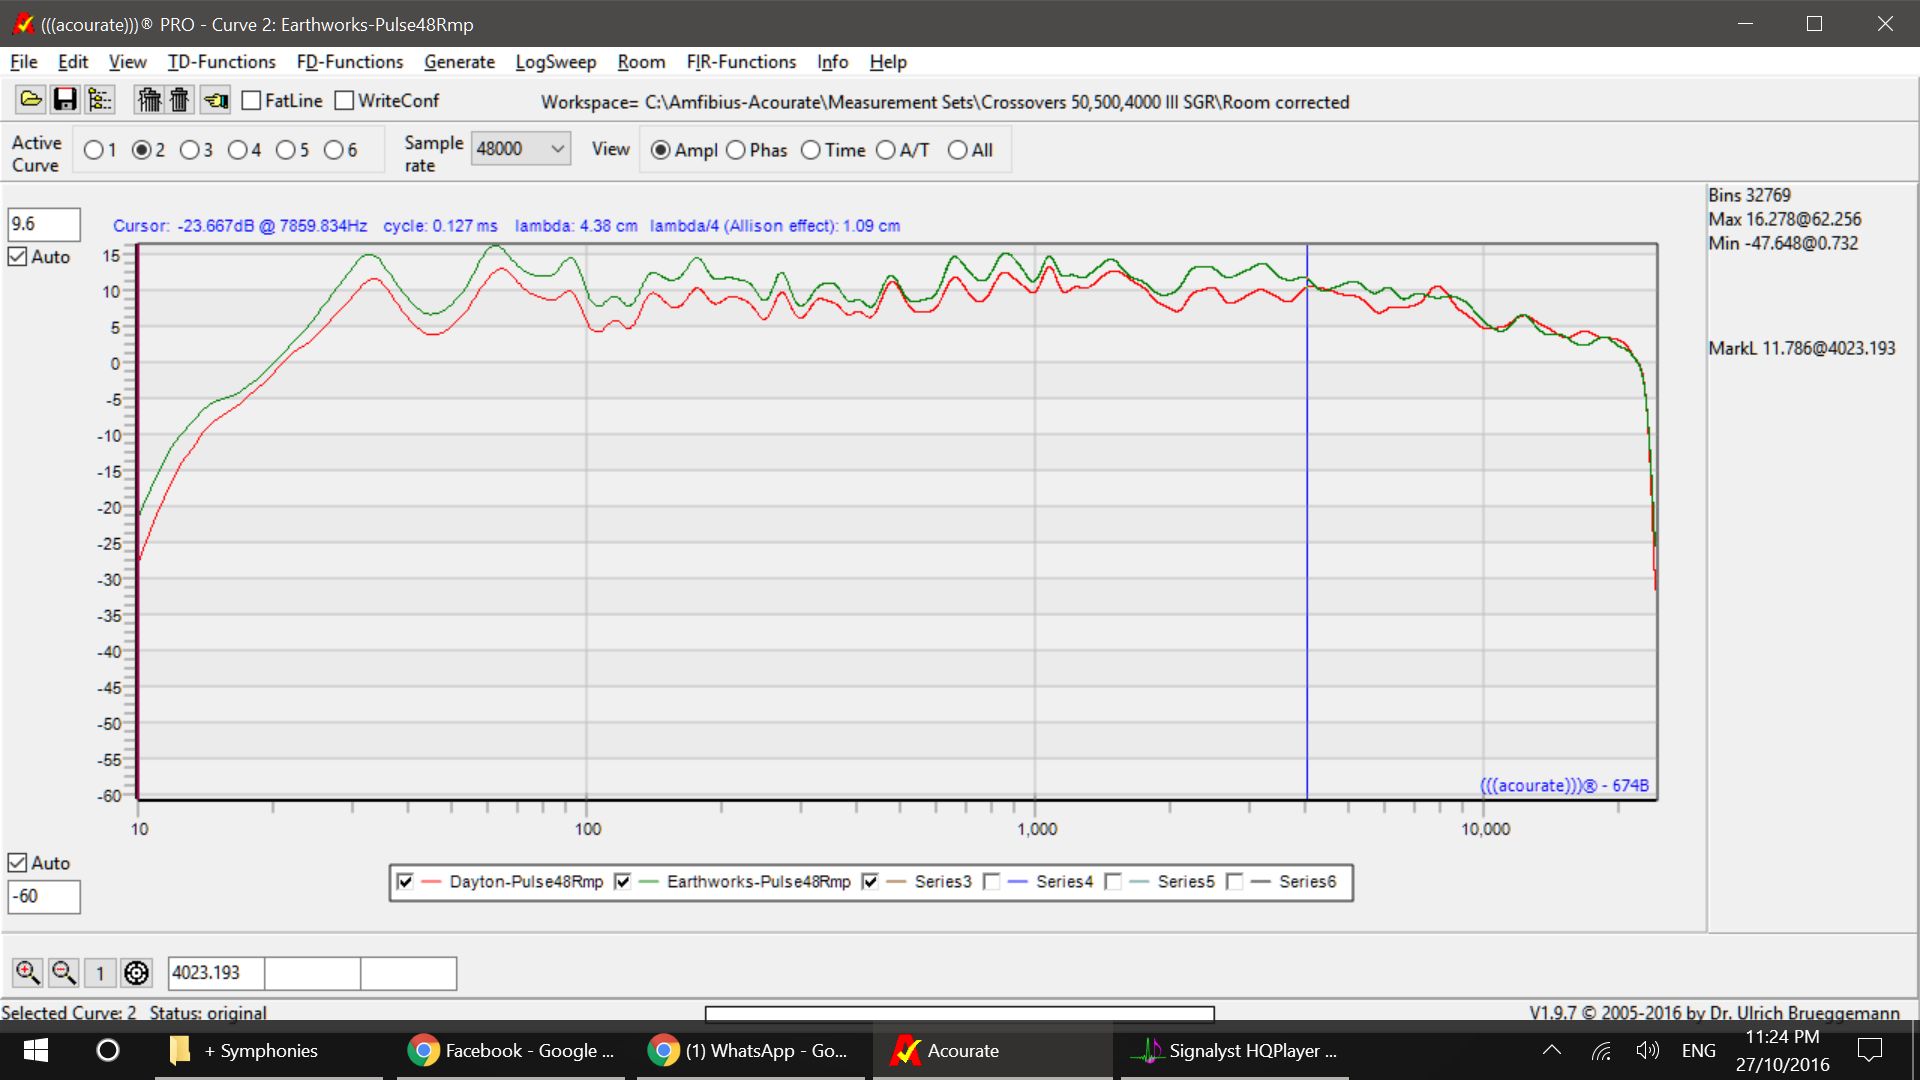Click the "1" zoom reset button
The width and height of the screenshot is (1920, 1080).
coord(99,972)
